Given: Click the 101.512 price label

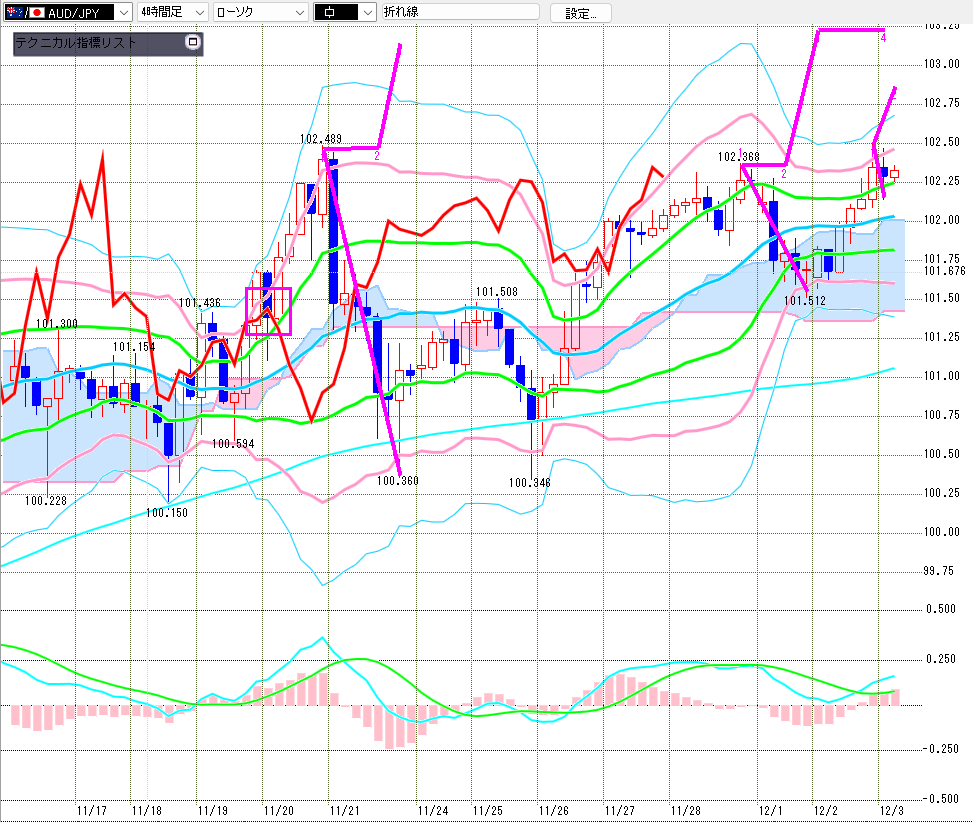Looking at the screenshot, I should pyautogui.click(x=804, y=300).
